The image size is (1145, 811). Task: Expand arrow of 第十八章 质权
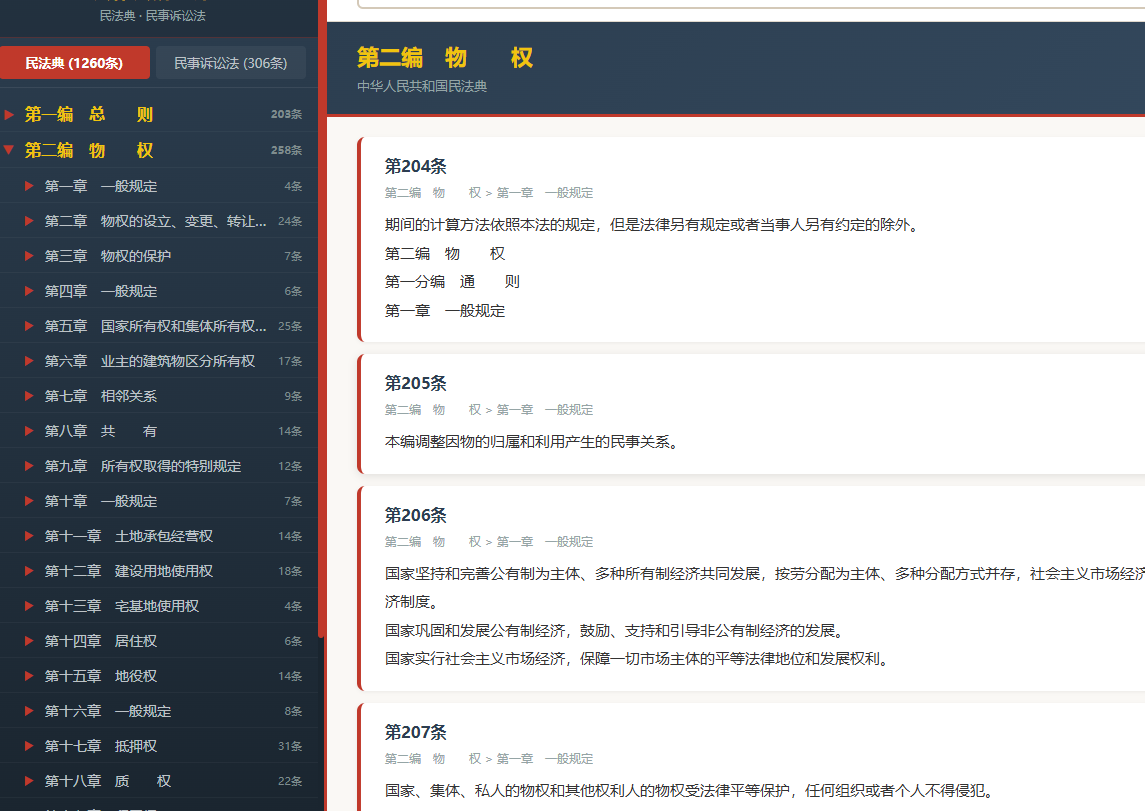point(29,782)
